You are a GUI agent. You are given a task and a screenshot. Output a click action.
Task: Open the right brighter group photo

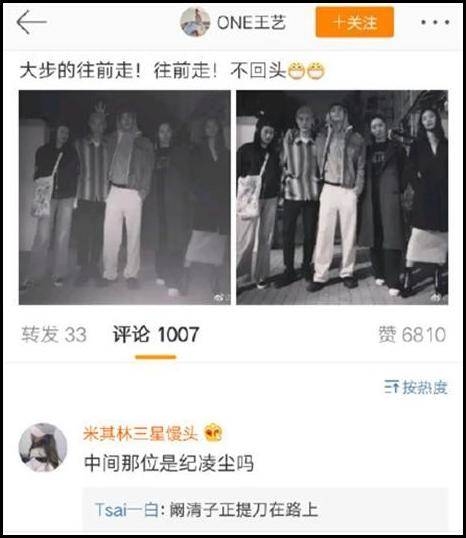tap(342, 197)
